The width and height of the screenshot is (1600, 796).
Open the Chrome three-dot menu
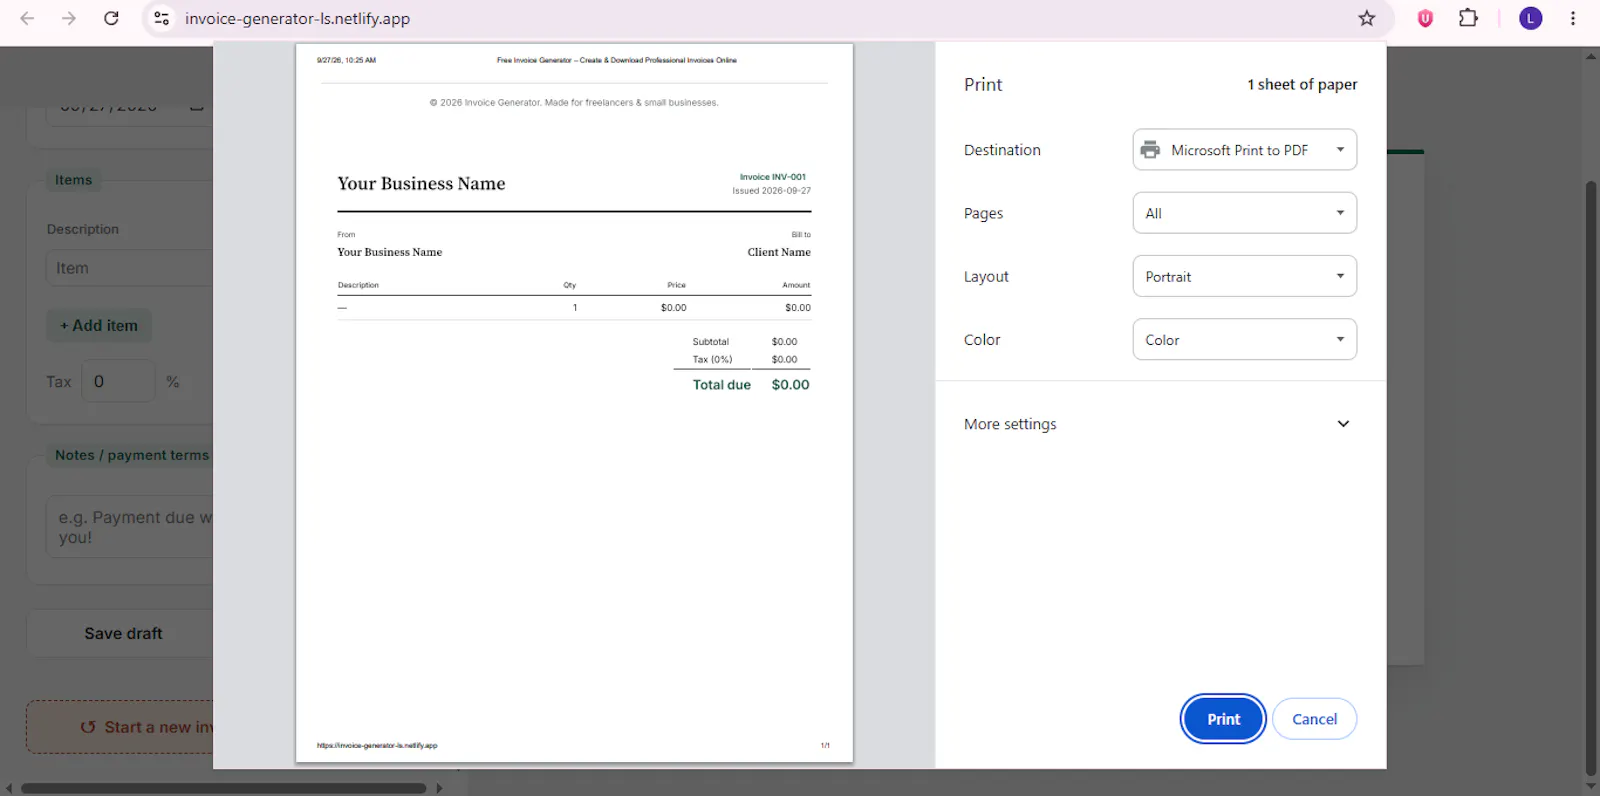[1573, 18]
